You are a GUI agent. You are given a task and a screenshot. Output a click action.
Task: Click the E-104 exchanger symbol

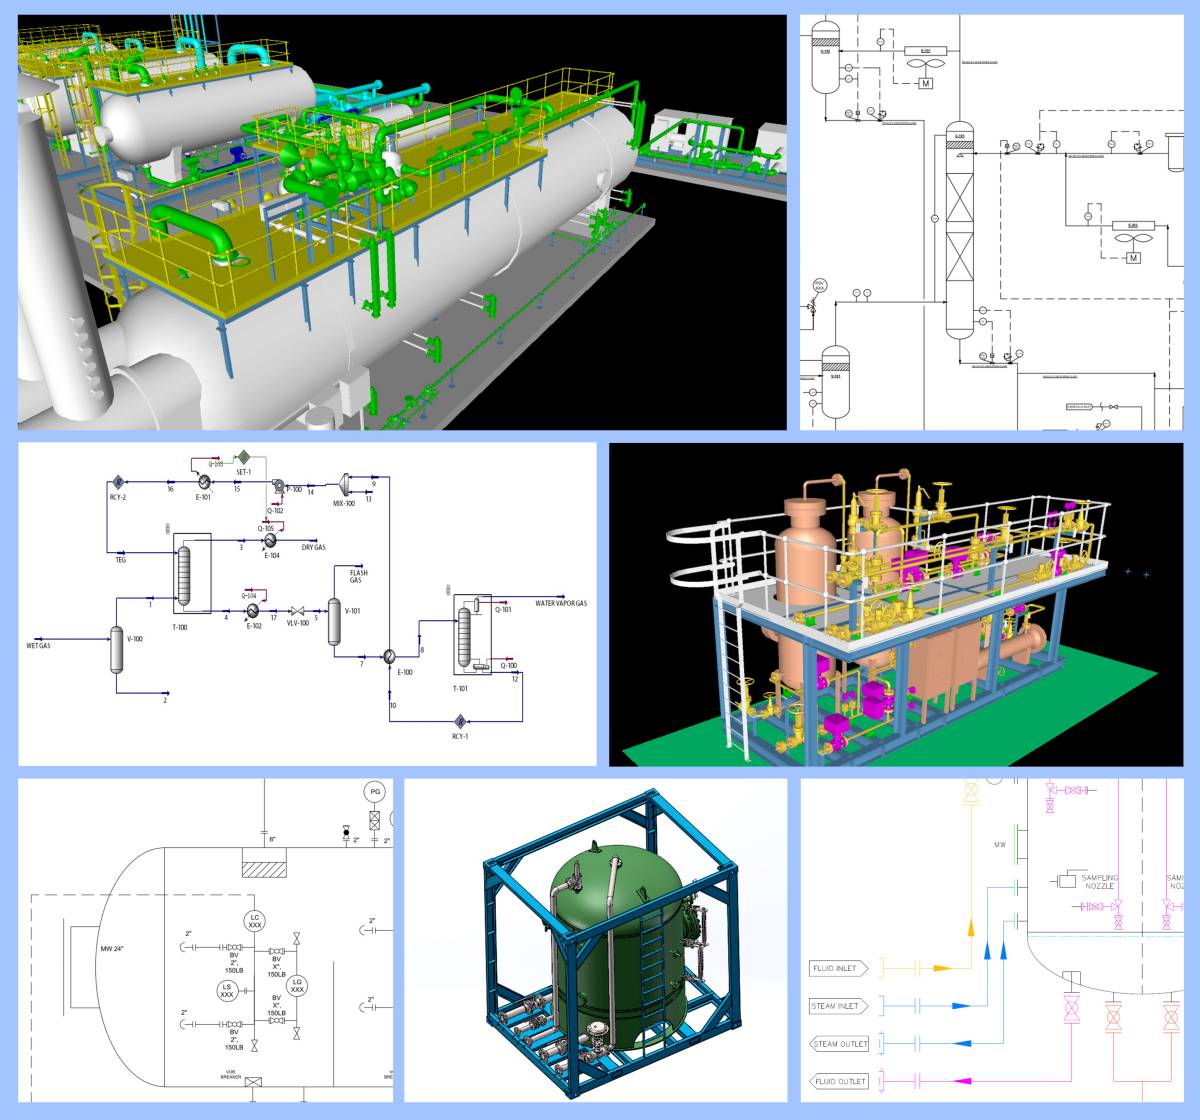click(270, 539)
